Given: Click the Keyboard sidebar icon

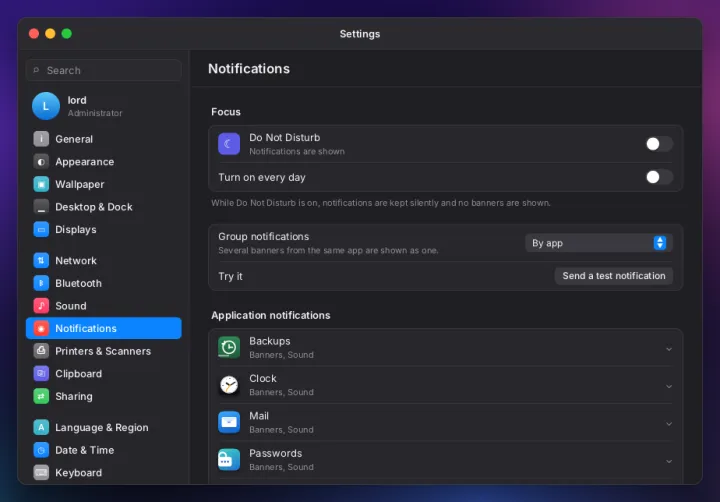Looking at the screenshot, I should (41, 472).
